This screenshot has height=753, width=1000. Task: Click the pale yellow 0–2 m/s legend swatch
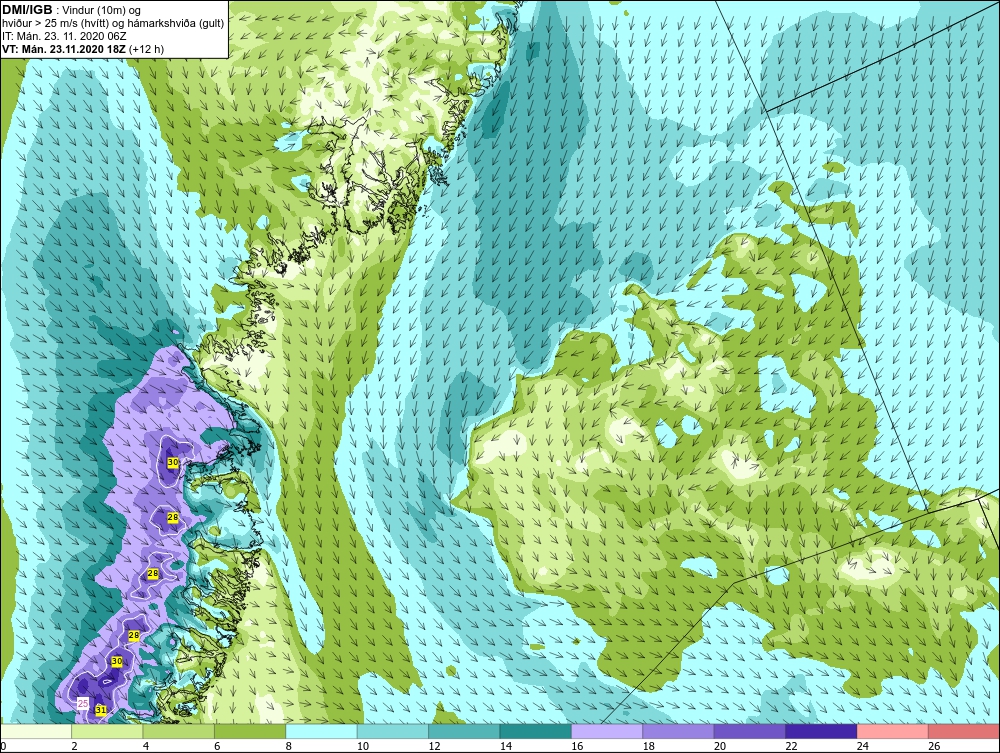(36, 731)
